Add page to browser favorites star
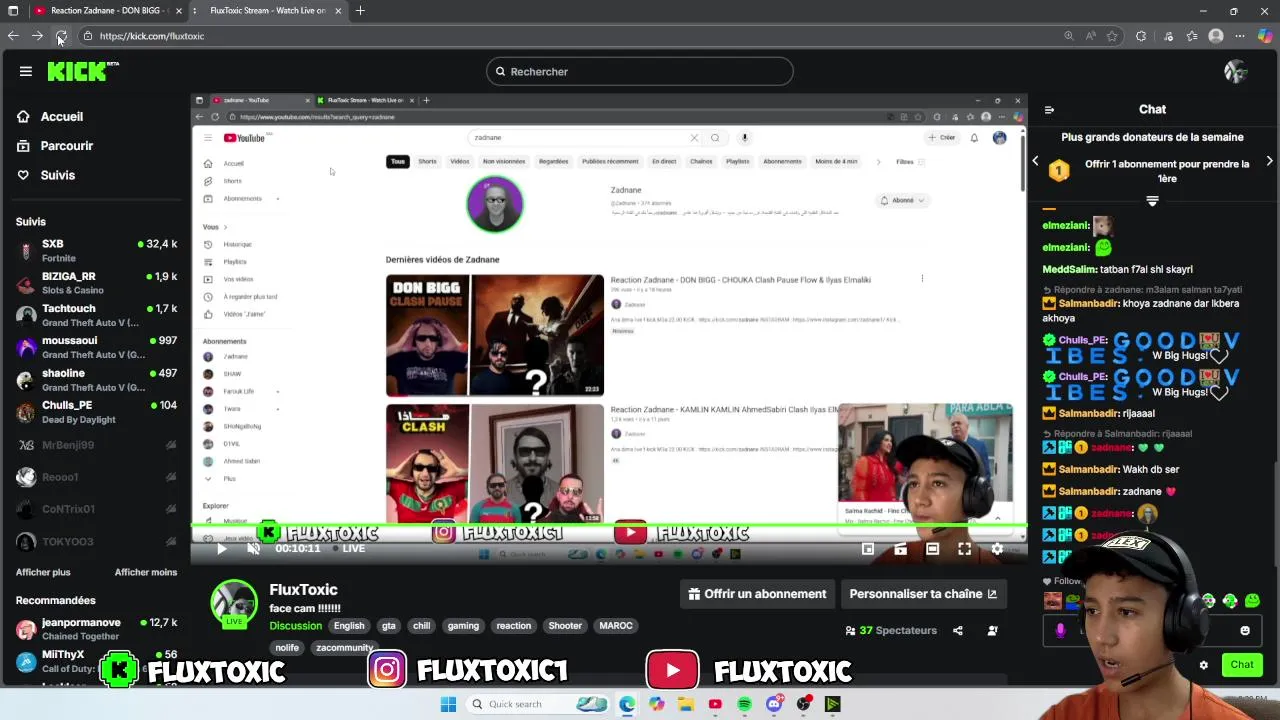1280x720 pixels. pyautogui.click(x=1112, y=36)
